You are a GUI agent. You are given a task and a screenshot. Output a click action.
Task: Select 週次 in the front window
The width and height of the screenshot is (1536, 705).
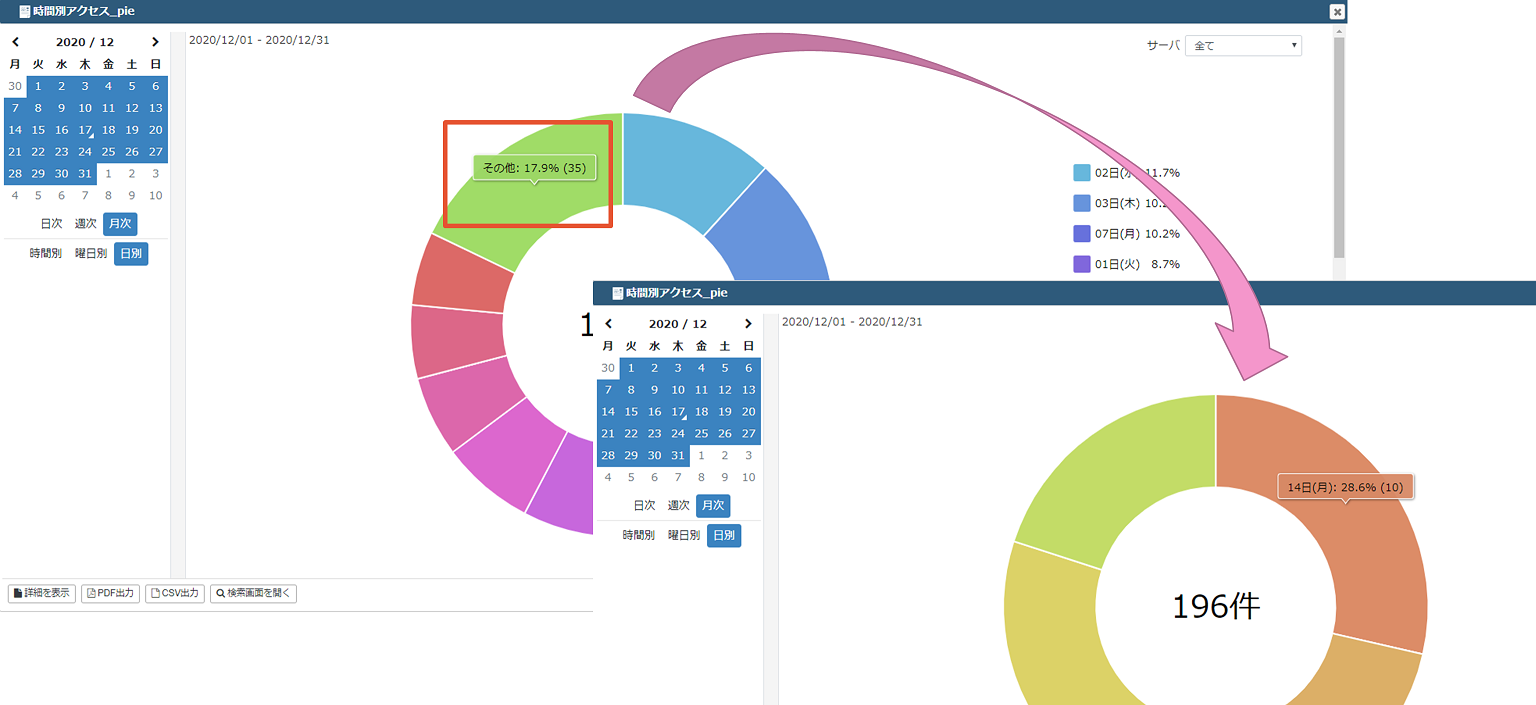pos(679,506)
